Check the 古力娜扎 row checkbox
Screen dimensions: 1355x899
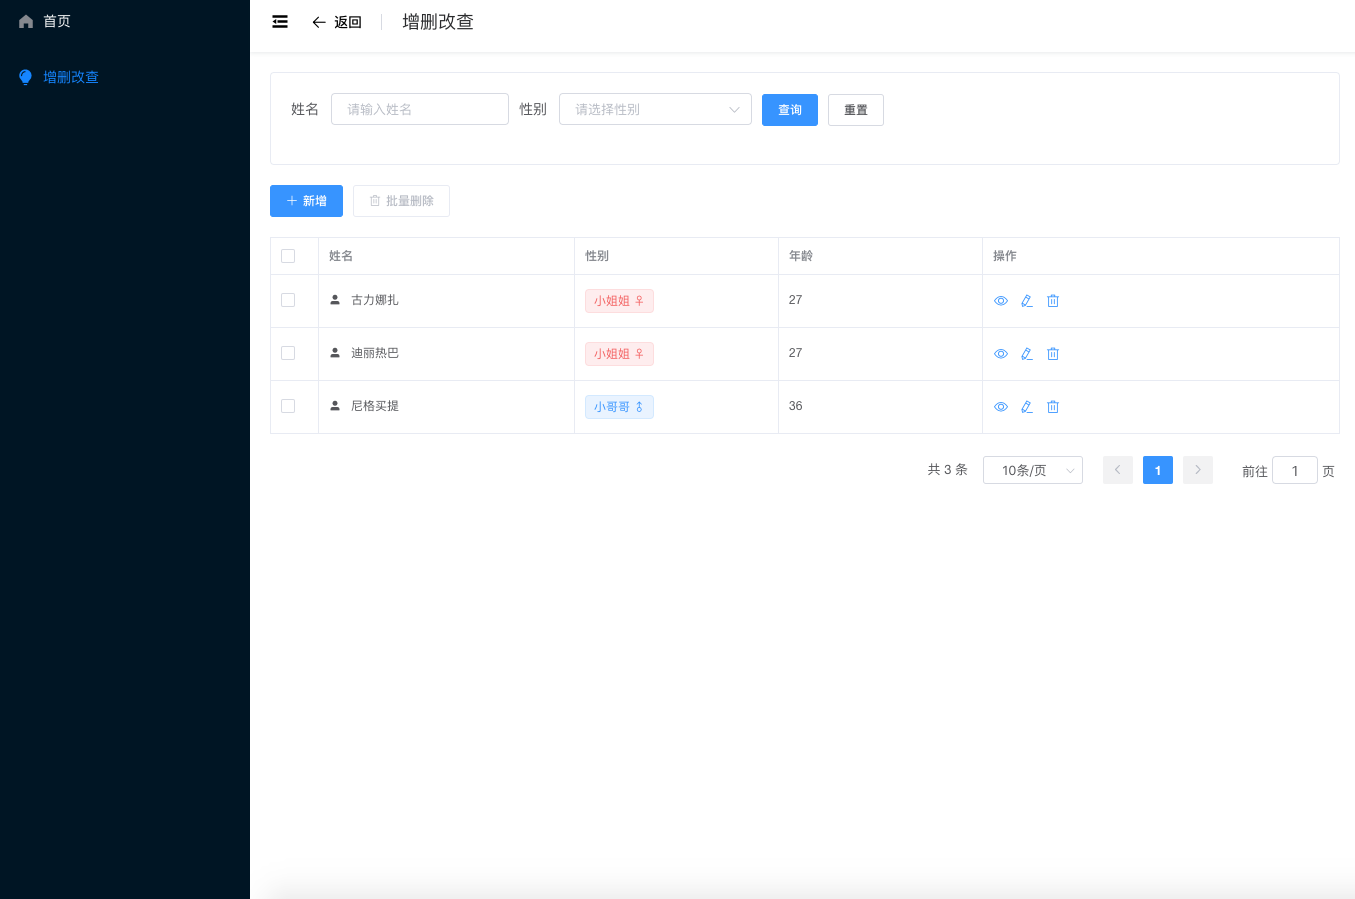(288, 300)
